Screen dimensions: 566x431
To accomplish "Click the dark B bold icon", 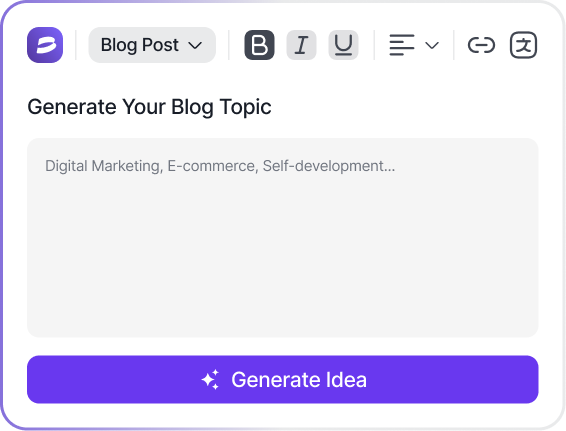I will point(259,45).
